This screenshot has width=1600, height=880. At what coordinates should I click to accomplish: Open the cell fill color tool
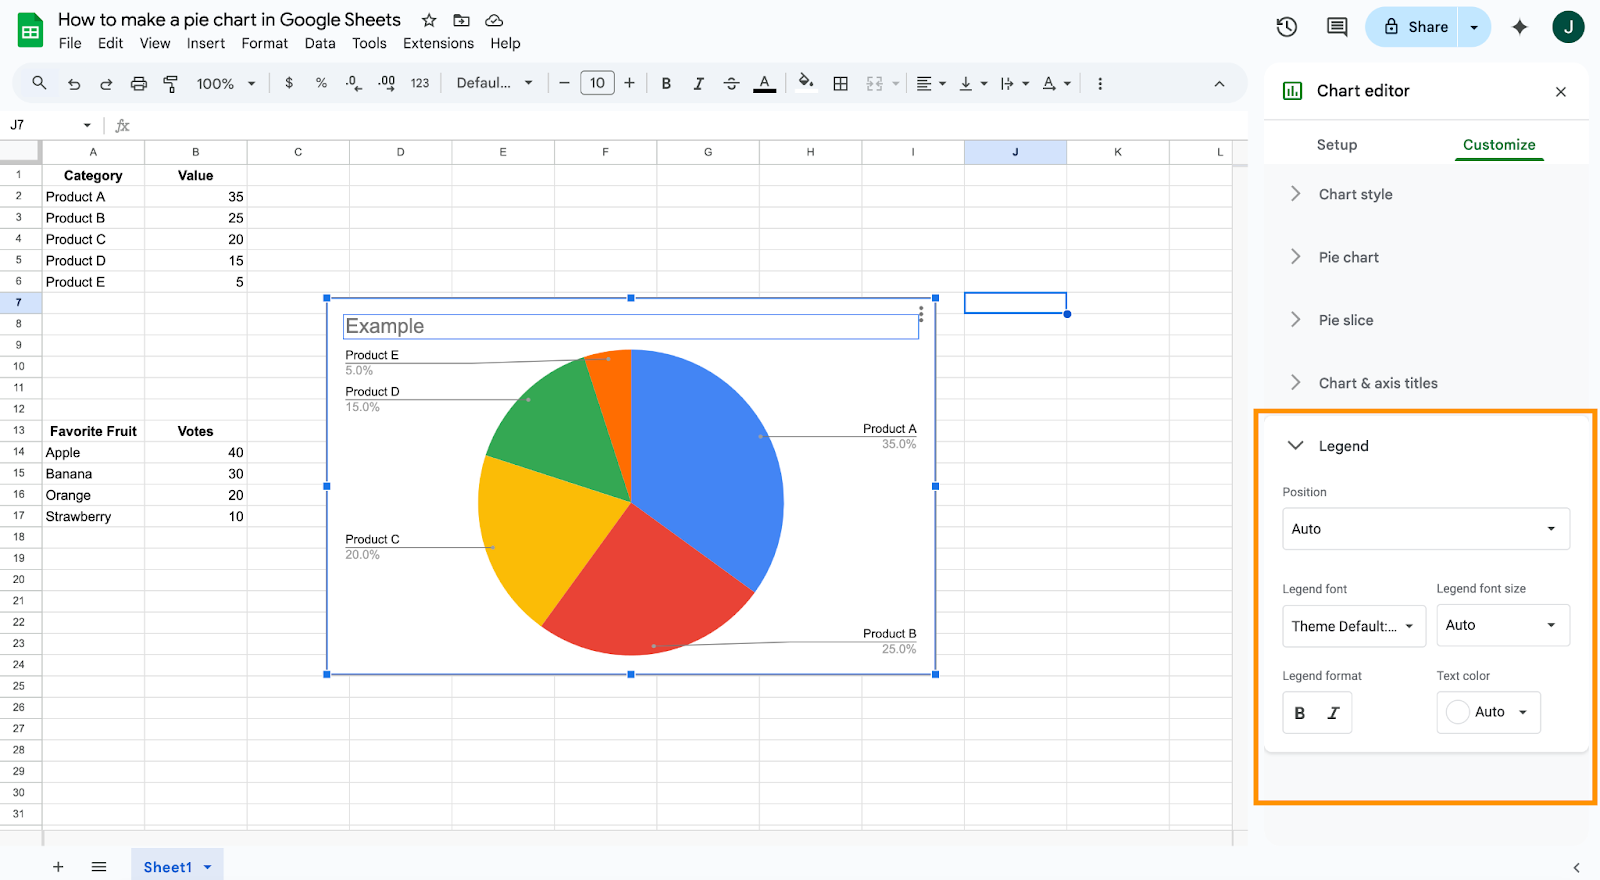coord(806,83)
